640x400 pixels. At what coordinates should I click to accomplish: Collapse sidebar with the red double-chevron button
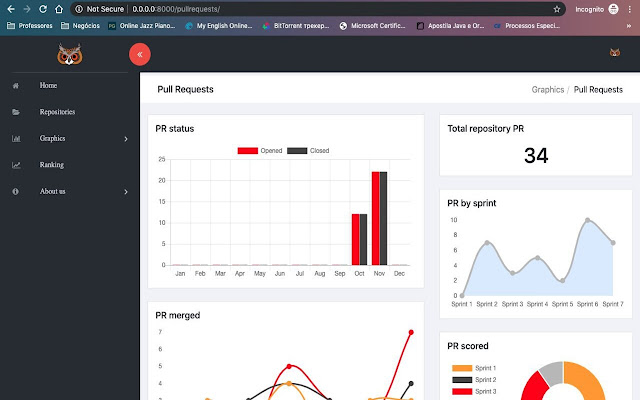pos(140,54)
